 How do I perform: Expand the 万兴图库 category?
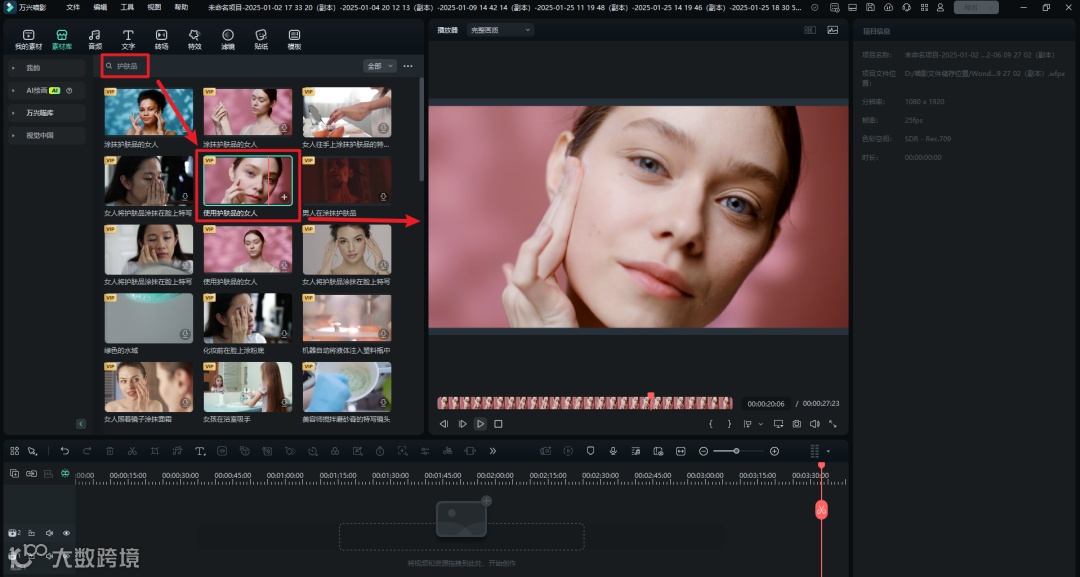tap(45, 113)
